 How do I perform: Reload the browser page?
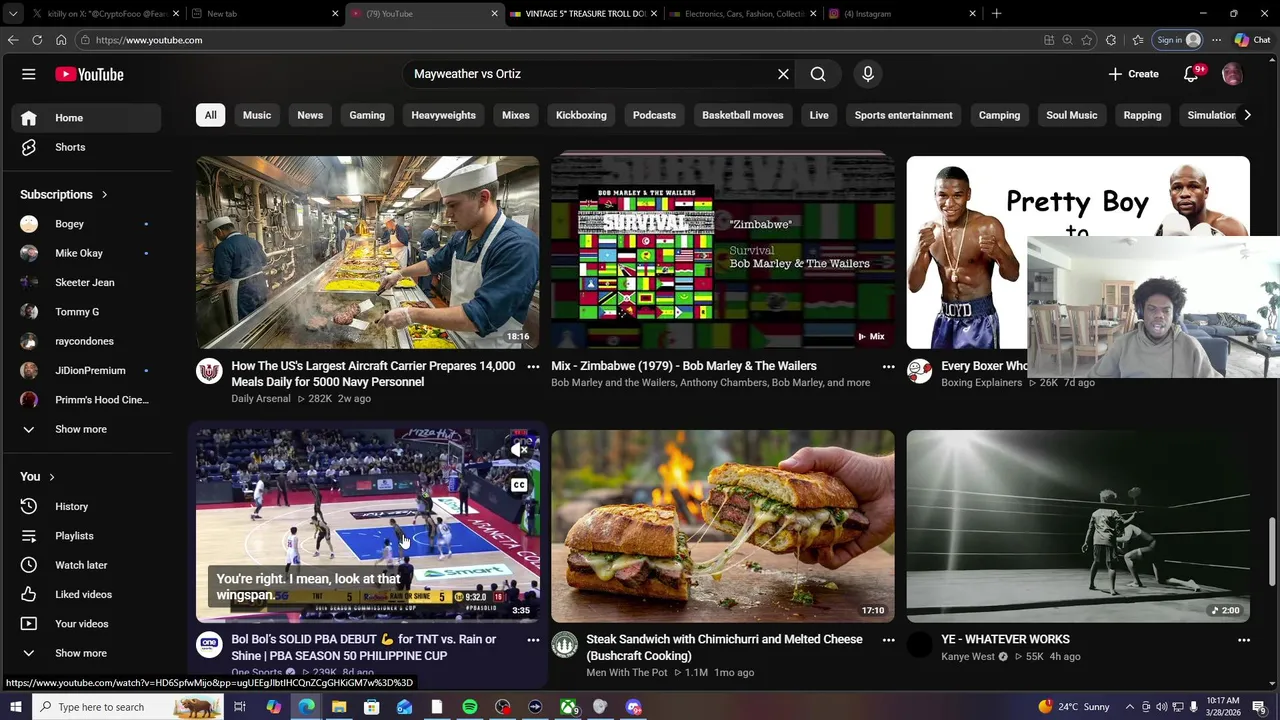click(x=37, y=40)
